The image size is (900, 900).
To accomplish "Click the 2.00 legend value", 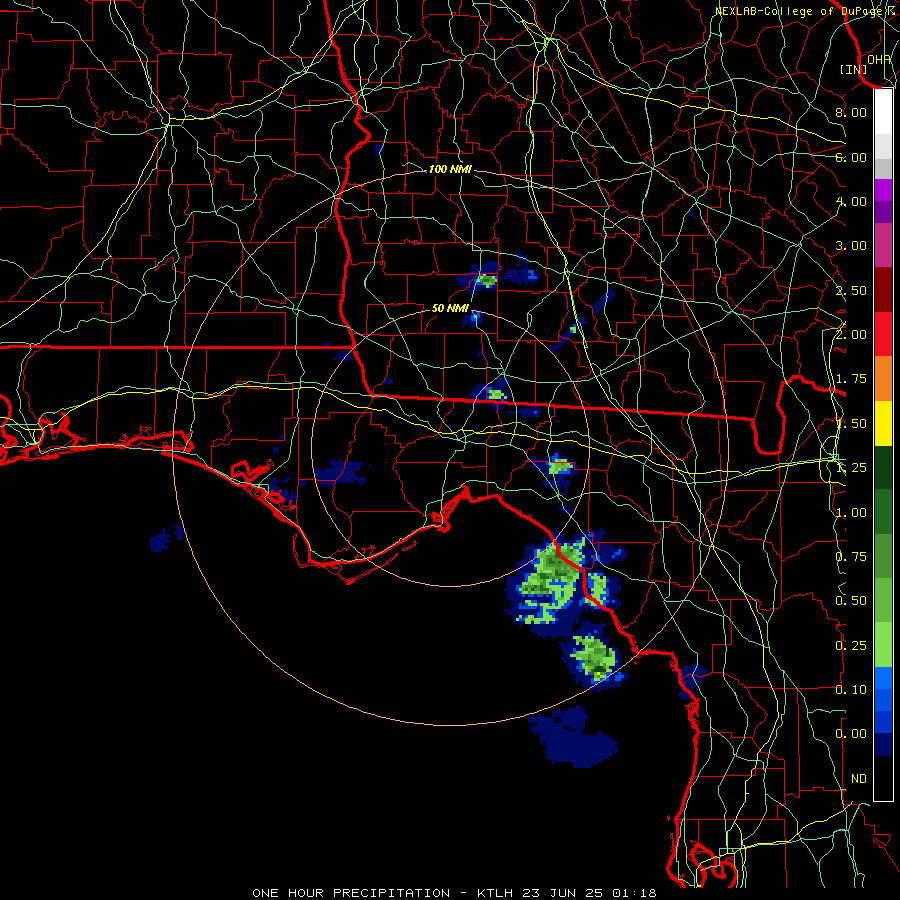I will pyautogui.click(x=851, y=335).
